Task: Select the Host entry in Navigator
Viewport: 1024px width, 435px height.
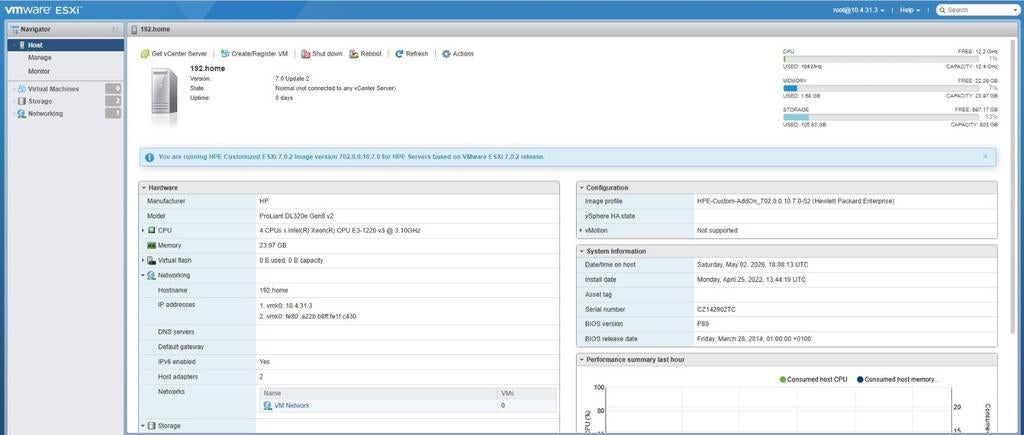Action: point(66,45)
